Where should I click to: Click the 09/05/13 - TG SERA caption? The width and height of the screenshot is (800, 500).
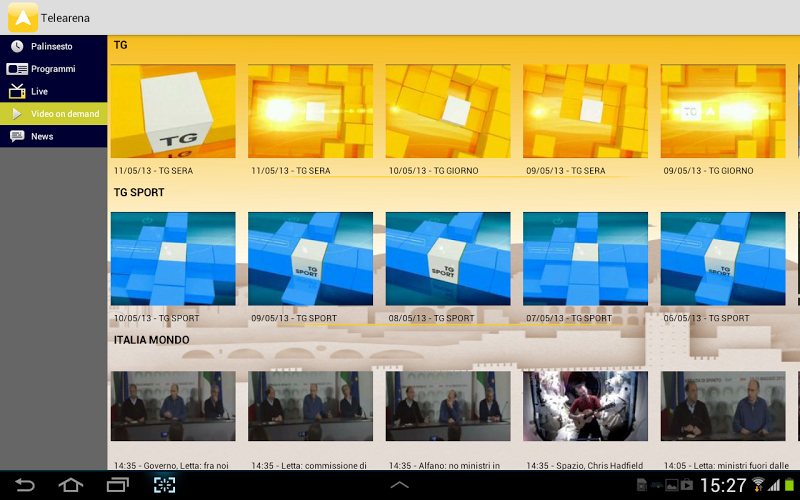[x=566, y=171]
